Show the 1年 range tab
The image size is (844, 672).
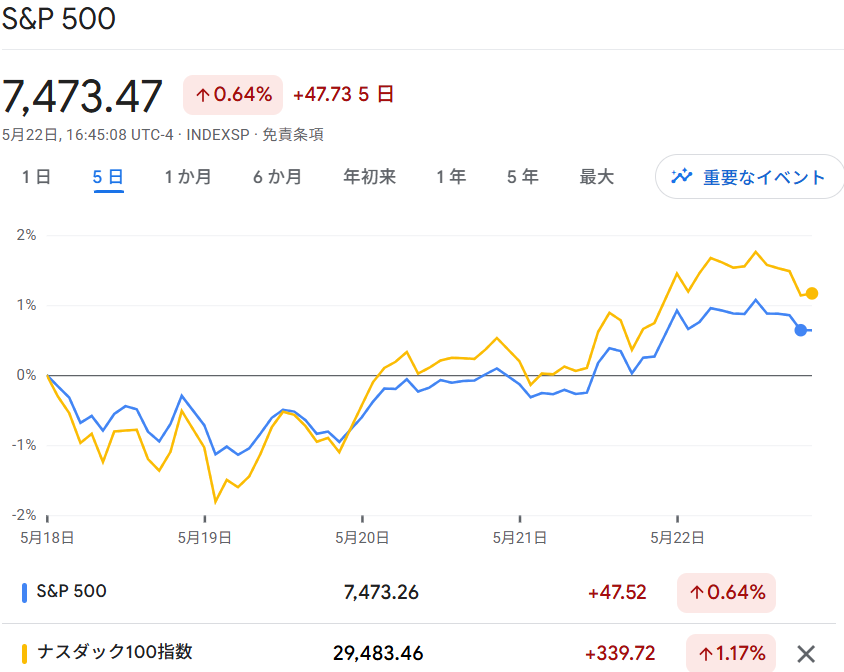[452, 177]
